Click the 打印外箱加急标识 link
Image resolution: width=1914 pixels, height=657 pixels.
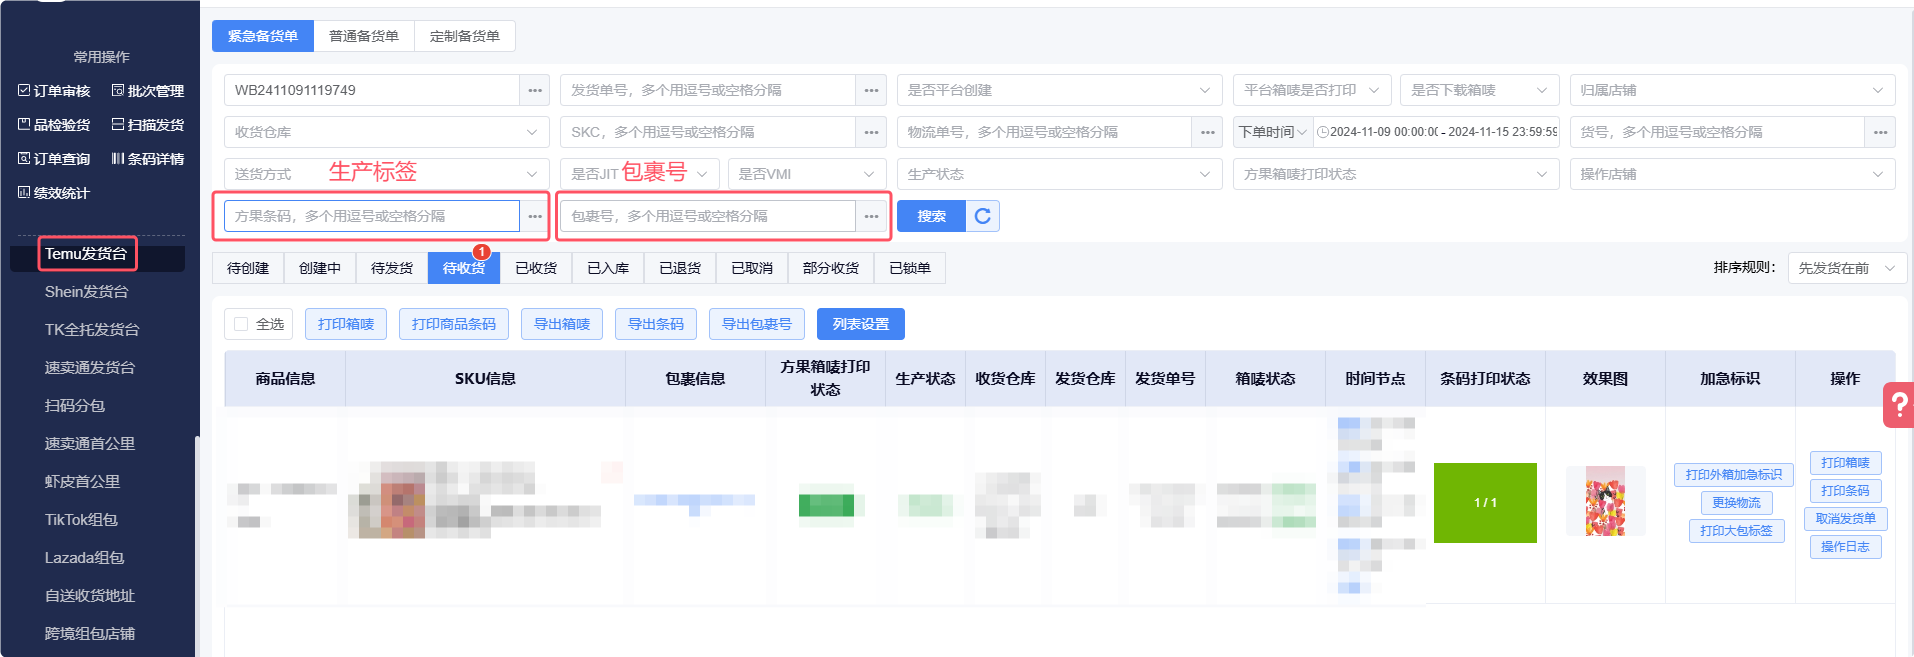[1733, 475]
